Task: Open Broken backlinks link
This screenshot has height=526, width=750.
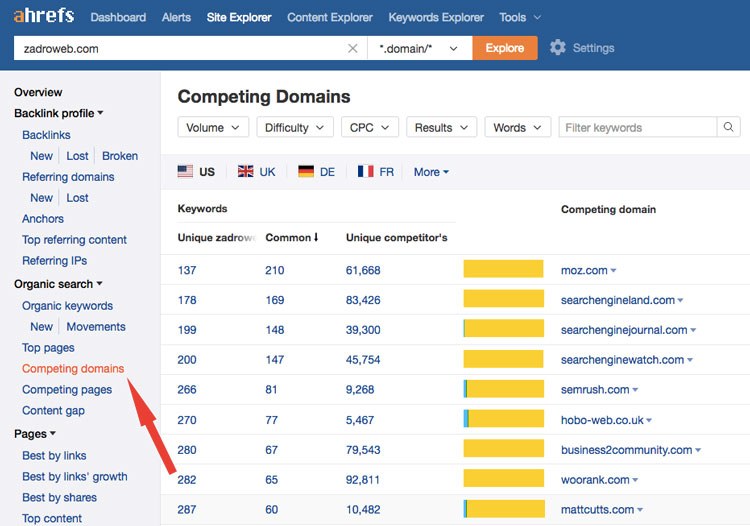Action: click(x=120, y=156)
